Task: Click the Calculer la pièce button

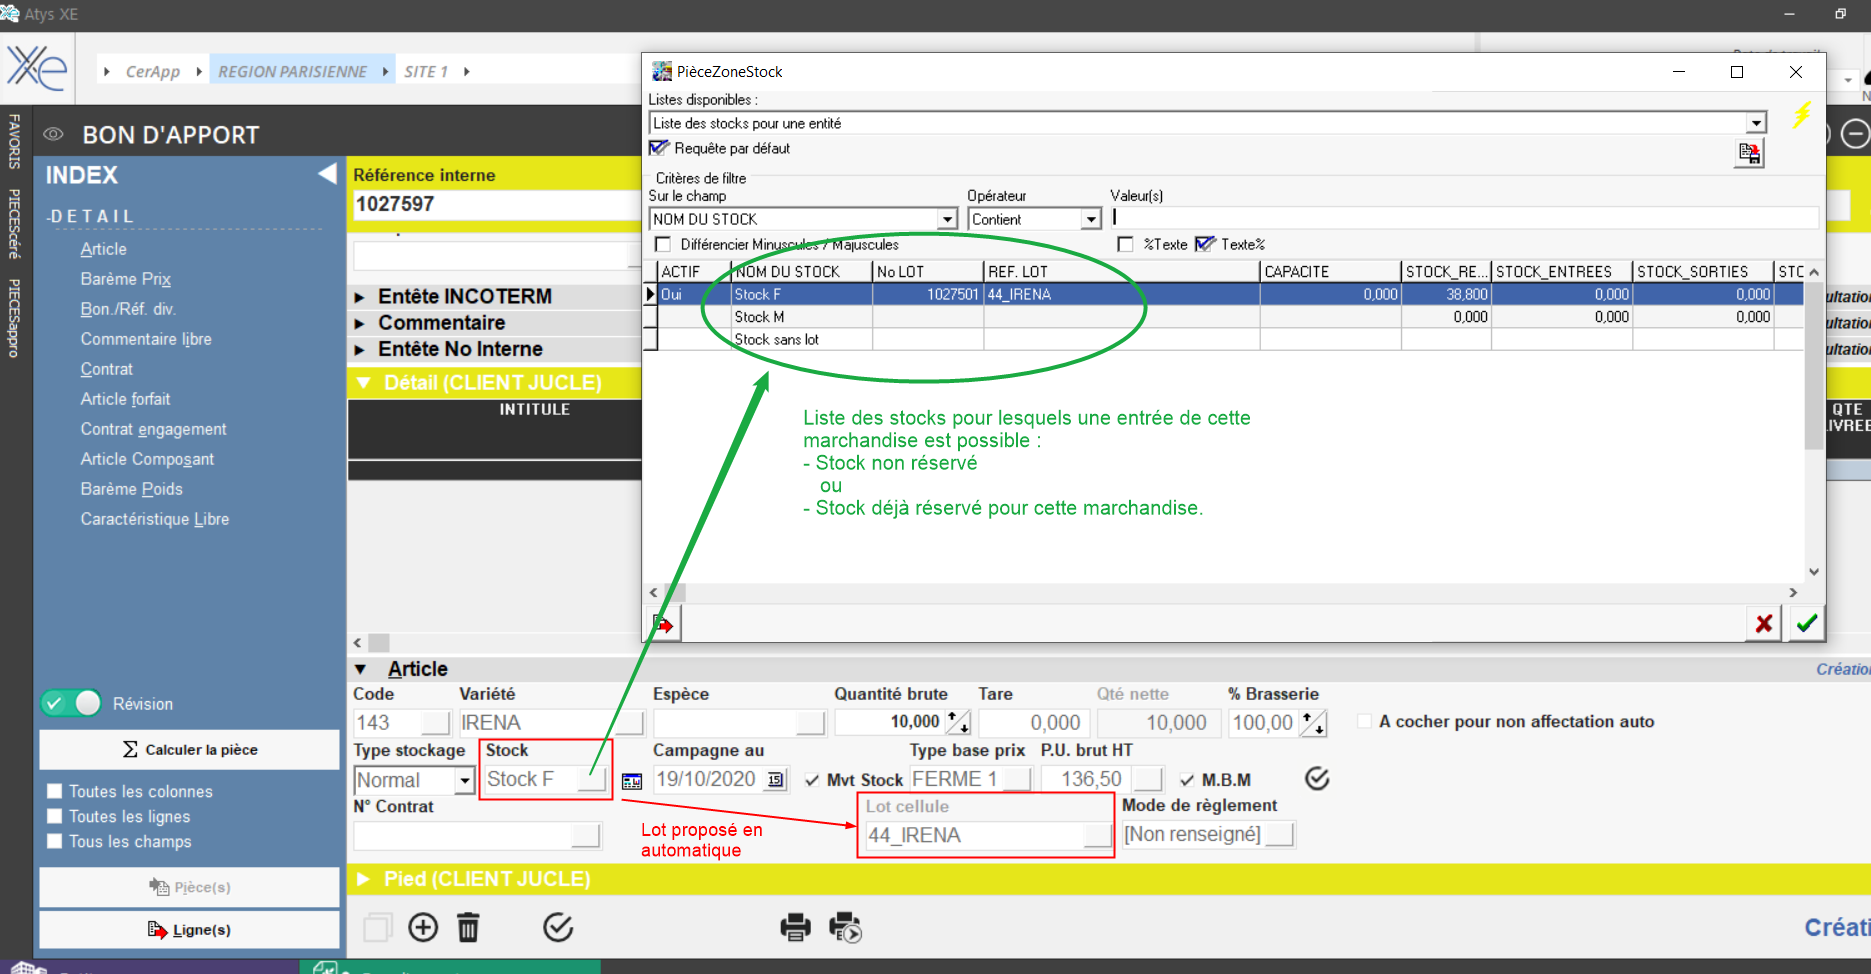Action: pyautogui.click(x=189, y=750)
